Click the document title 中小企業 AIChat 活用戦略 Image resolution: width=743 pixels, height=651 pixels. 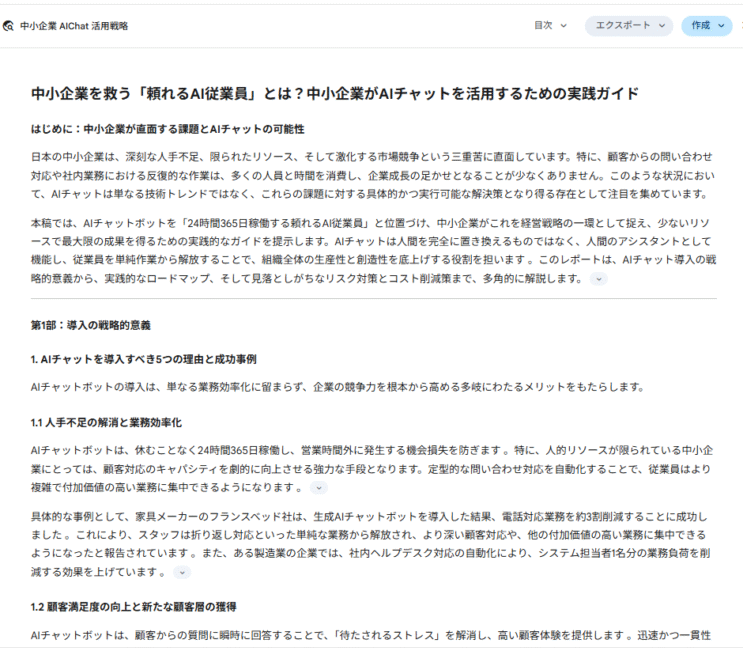74,26
